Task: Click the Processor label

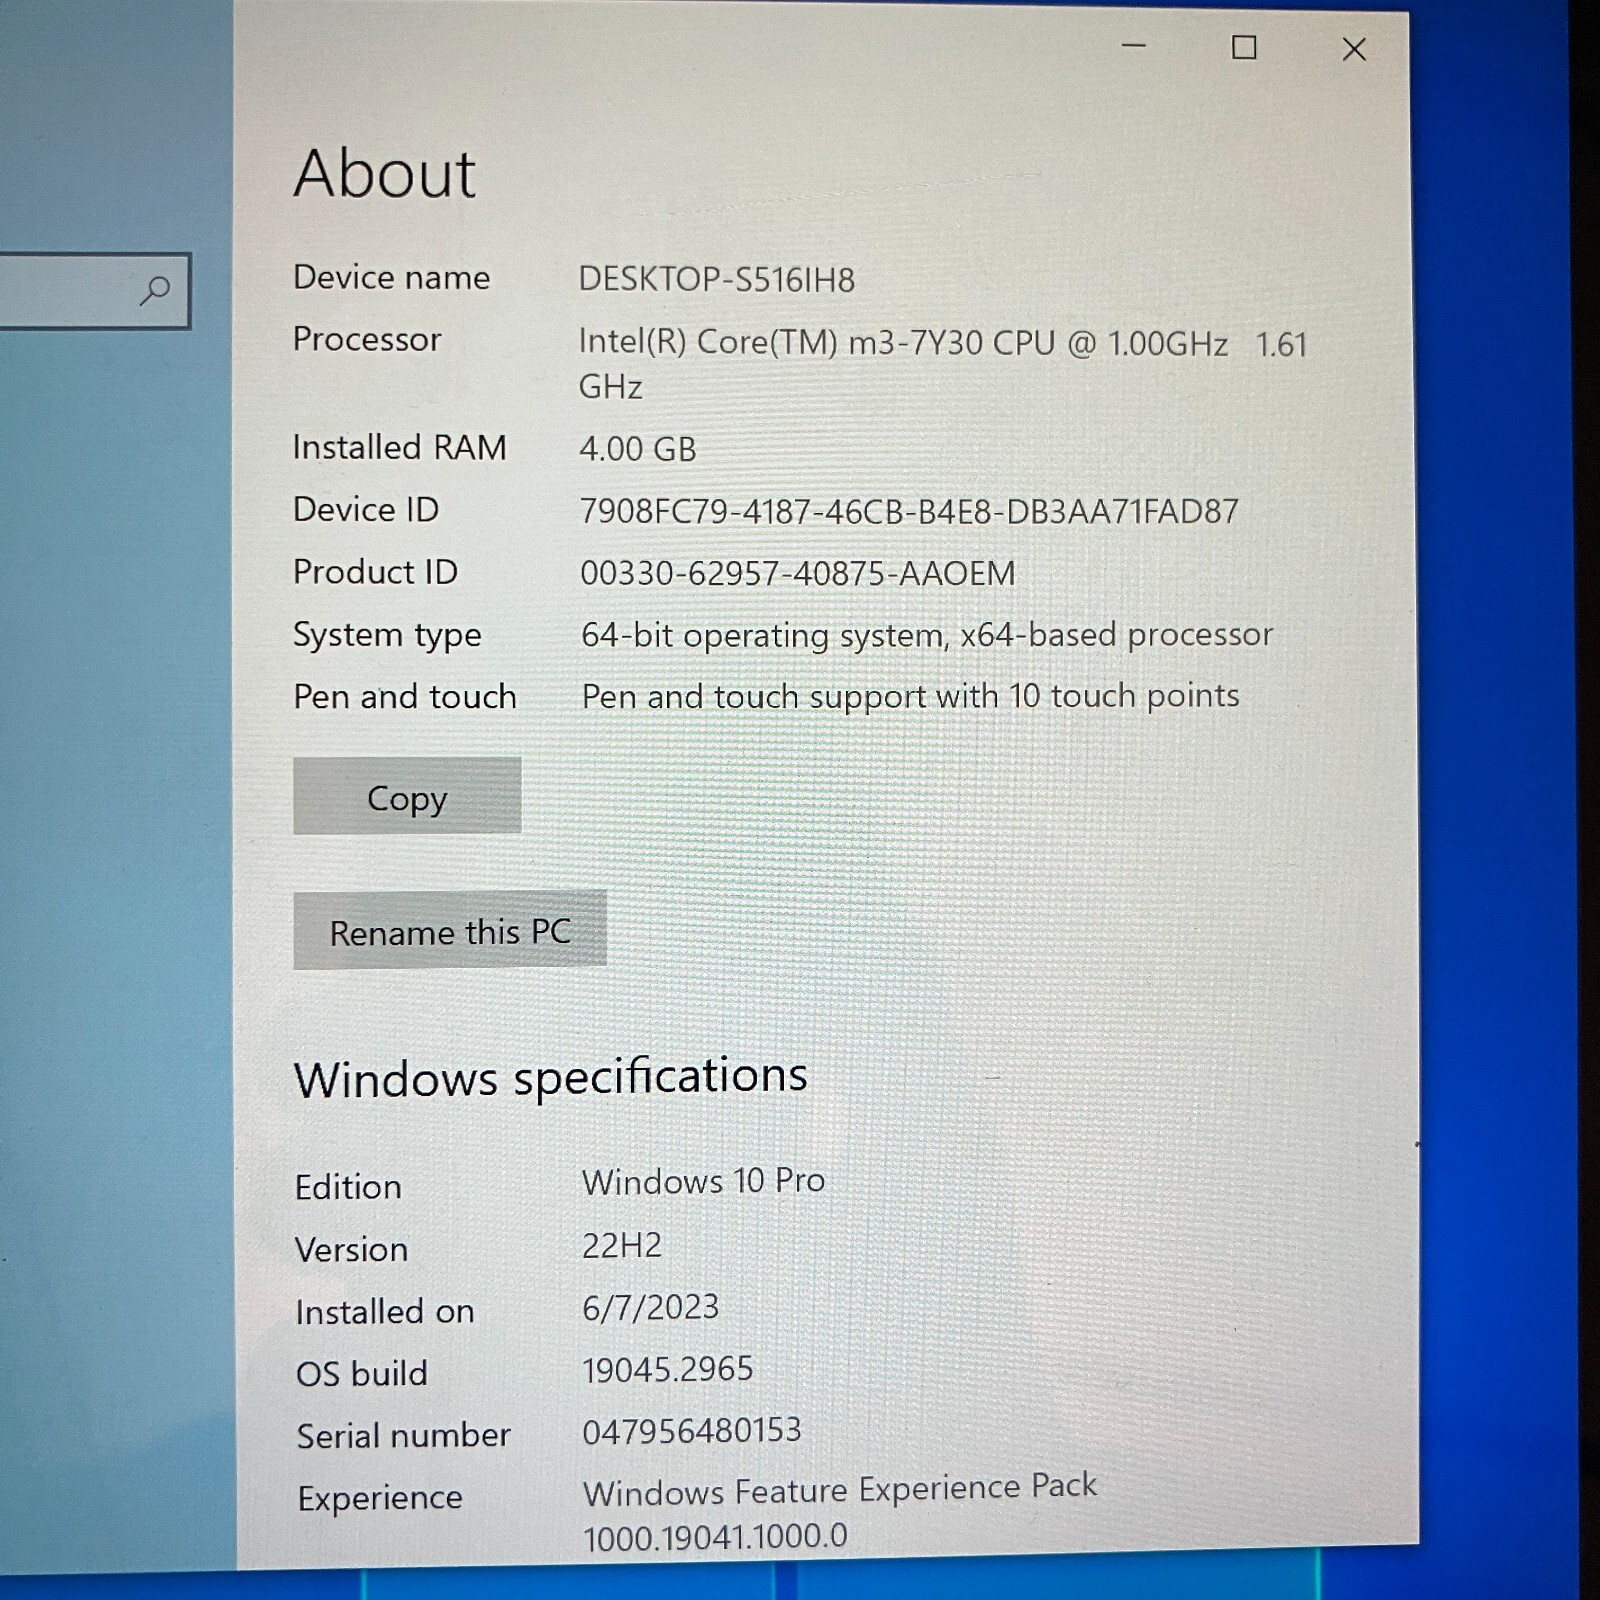Action: (x=367, y=341)
